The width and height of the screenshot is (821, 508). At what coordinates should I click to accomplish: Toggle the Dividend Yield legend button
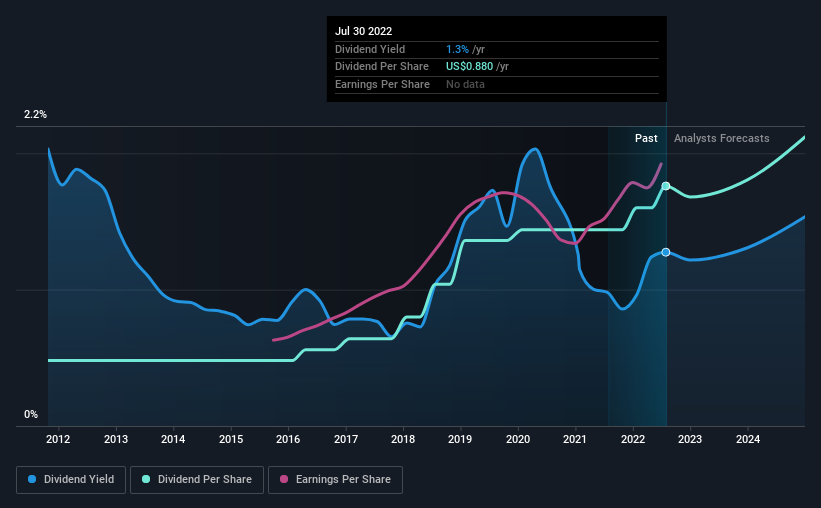coord(71,480)
